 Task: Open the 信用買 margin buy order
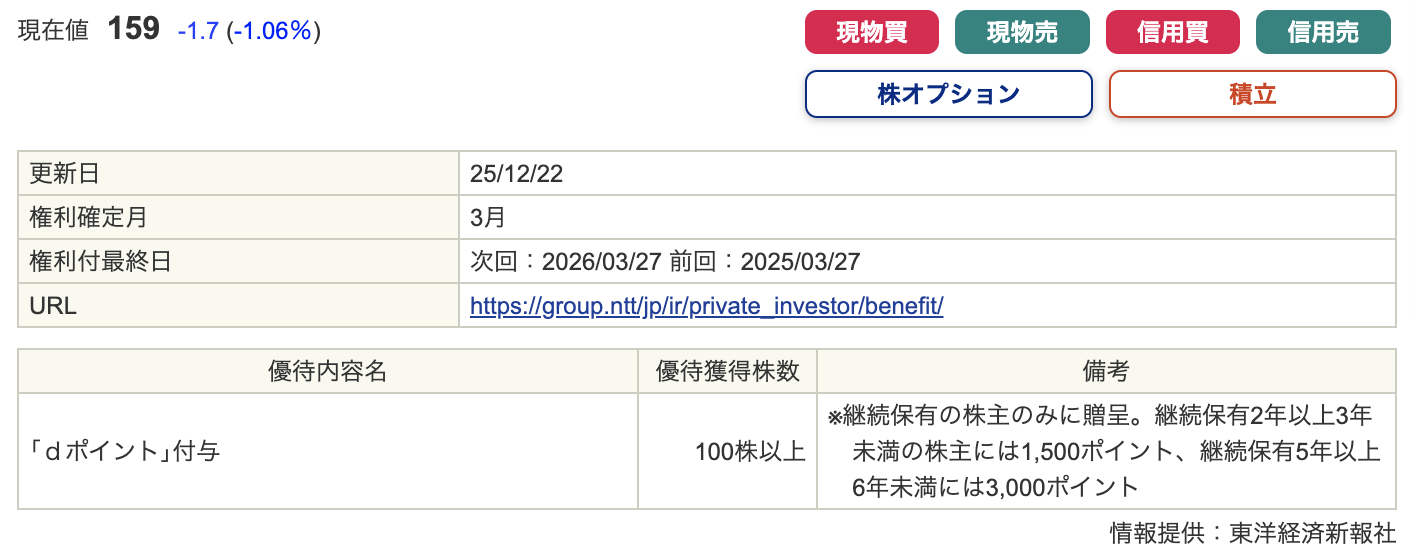(1172, 32)
